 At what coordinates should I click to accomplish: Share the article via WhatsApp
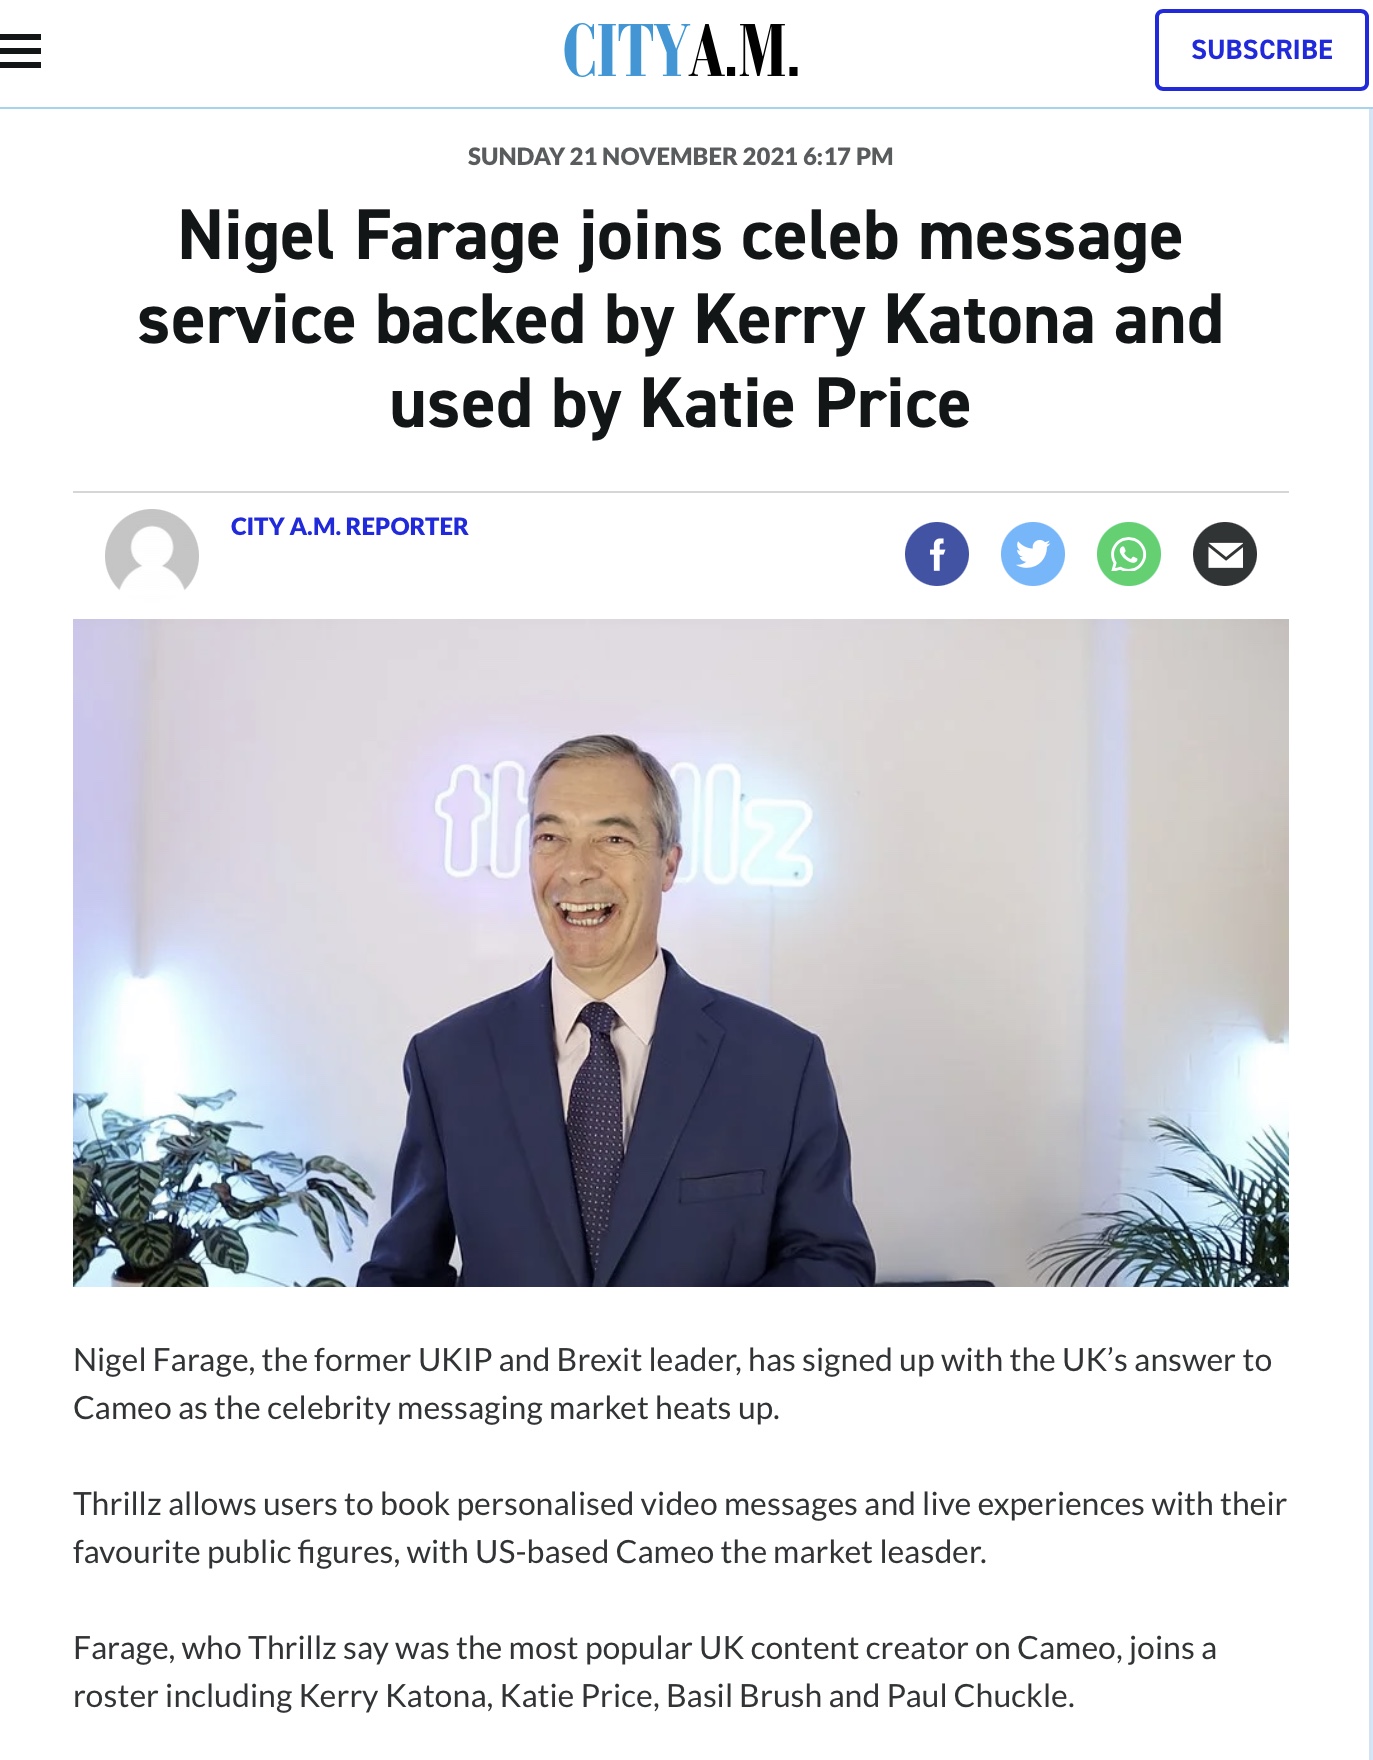pyautogui.click(x=1129, y=554)
